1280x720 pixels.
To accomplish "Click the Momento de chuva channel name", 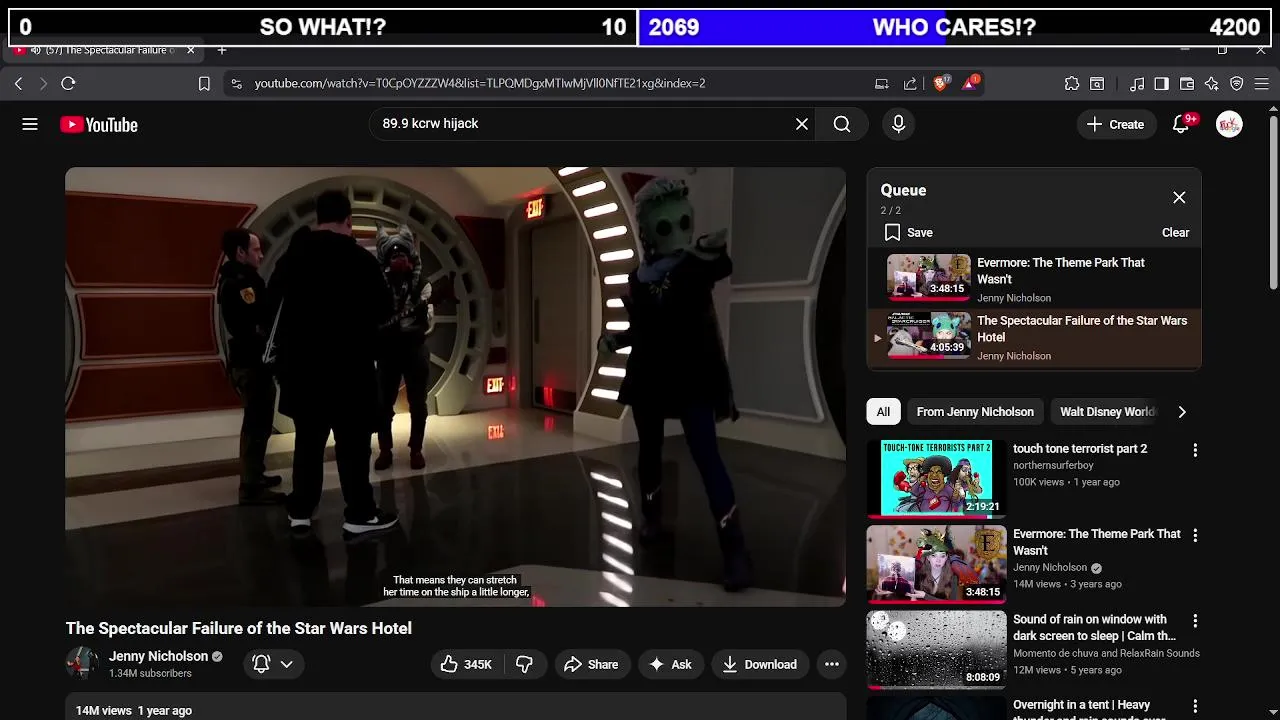I will pyautogui.click(x=1106, y=653).
